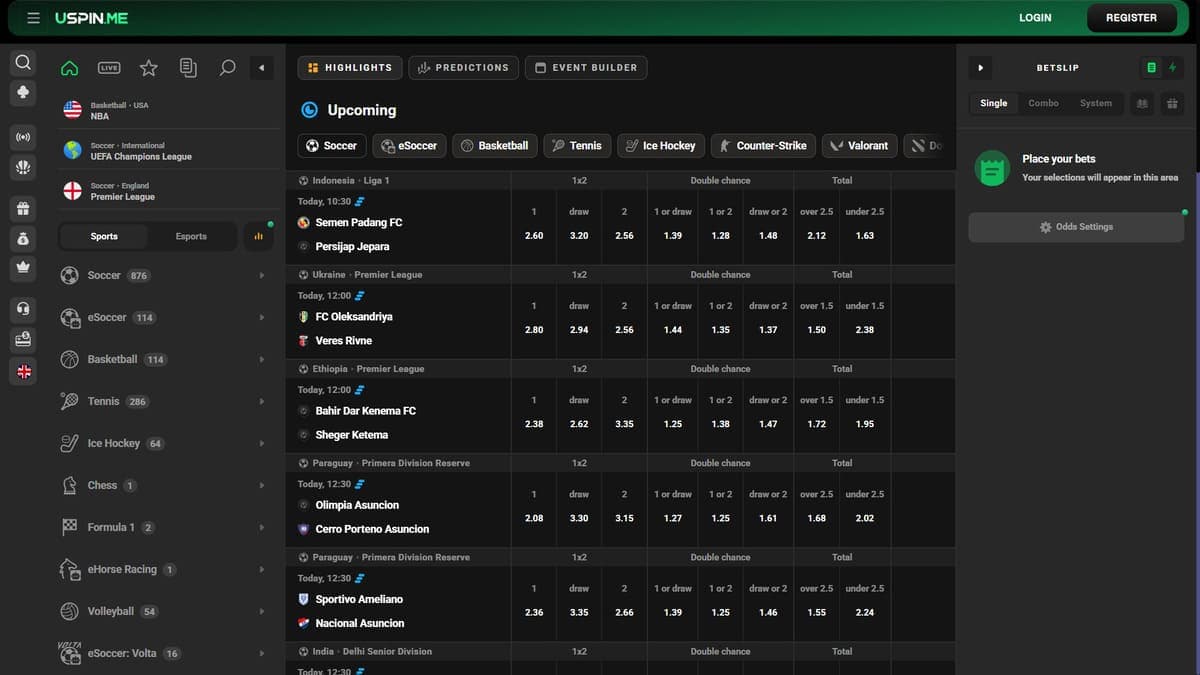Open the casino clubs icon in the left rail
The image size is (1200, 675).
(x=24, y=92)
